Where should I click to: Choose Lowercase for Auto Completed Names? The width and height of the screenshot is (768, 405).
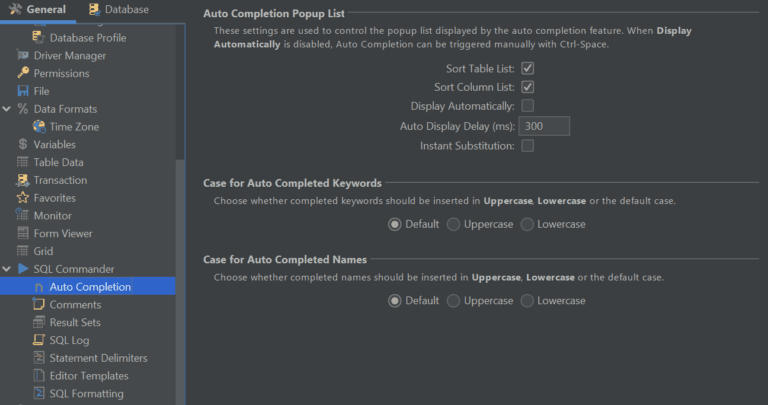[x=528, y=300]
